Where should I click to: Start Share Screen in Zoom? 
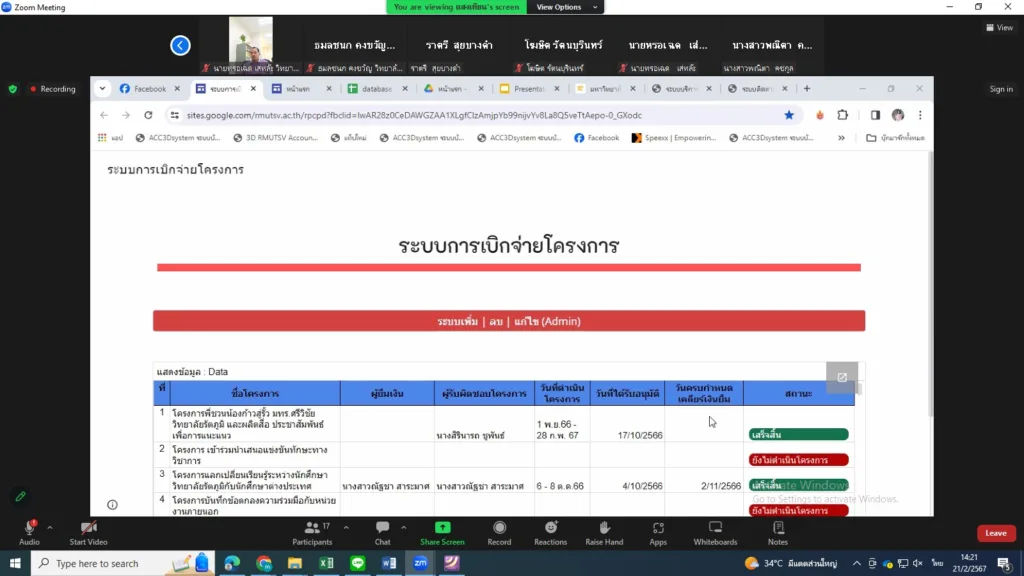click(442, 532)
